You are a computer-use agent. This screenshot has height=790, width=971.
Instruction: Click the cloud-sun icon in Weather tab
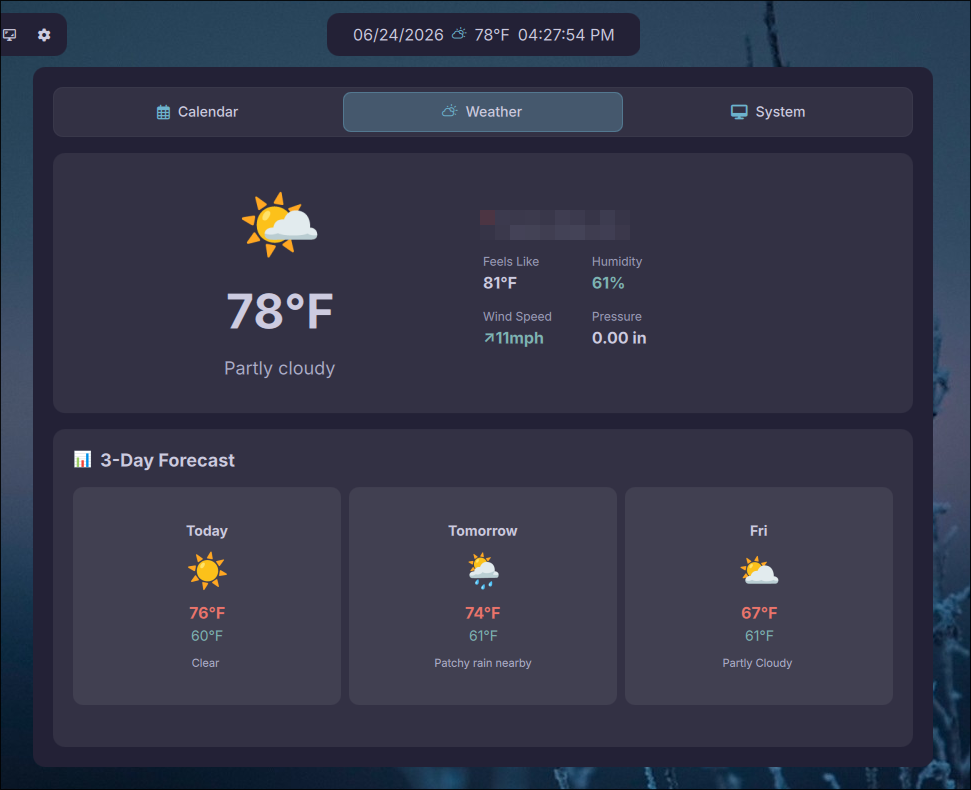[x=450, y=111]
